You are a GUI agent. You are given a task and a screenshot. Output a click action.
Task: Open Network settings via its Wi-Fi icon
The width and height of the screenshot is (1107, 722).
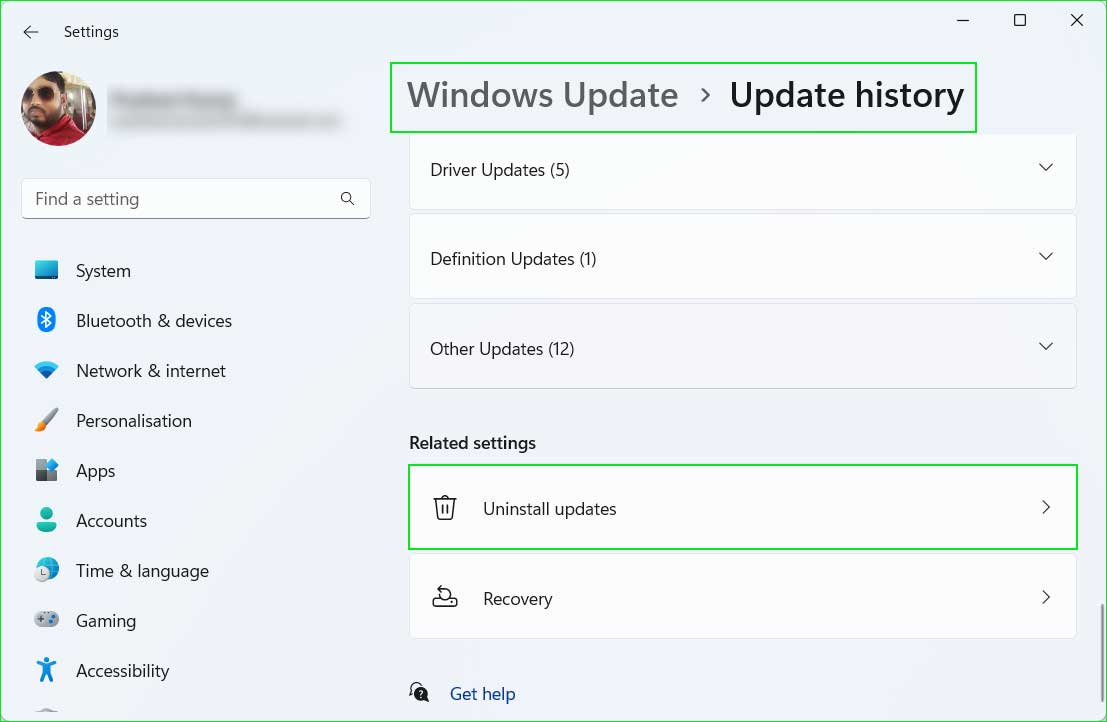coord(47,371)
